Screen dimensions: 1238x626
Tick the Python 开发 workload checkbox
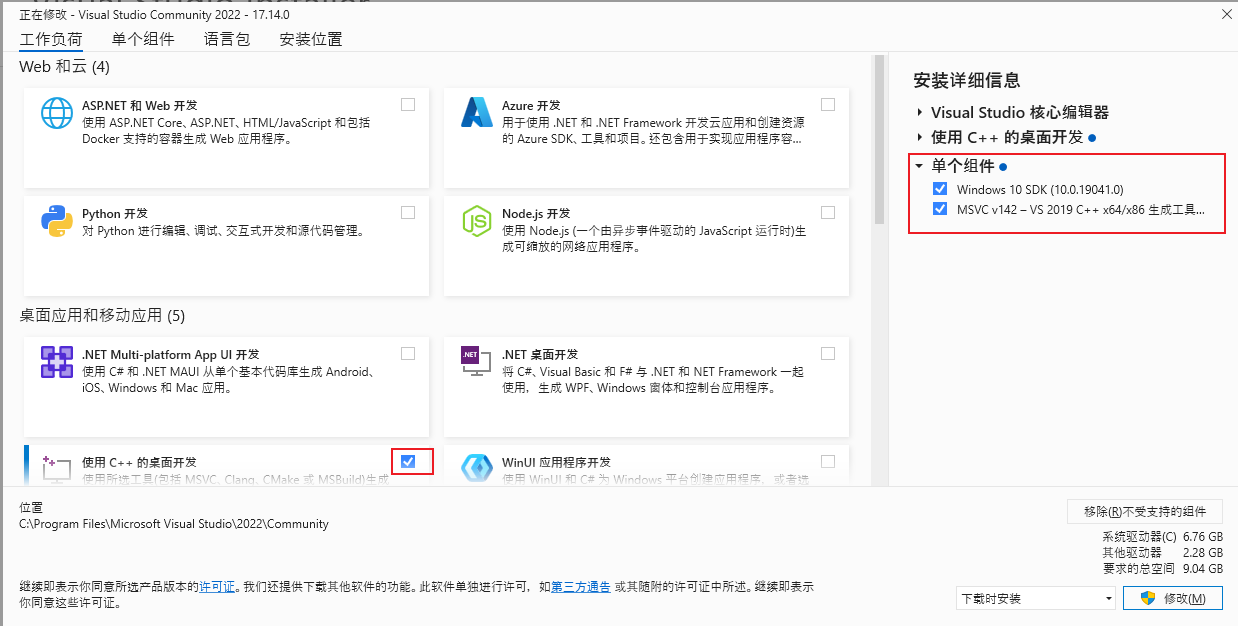coord(408,212)
